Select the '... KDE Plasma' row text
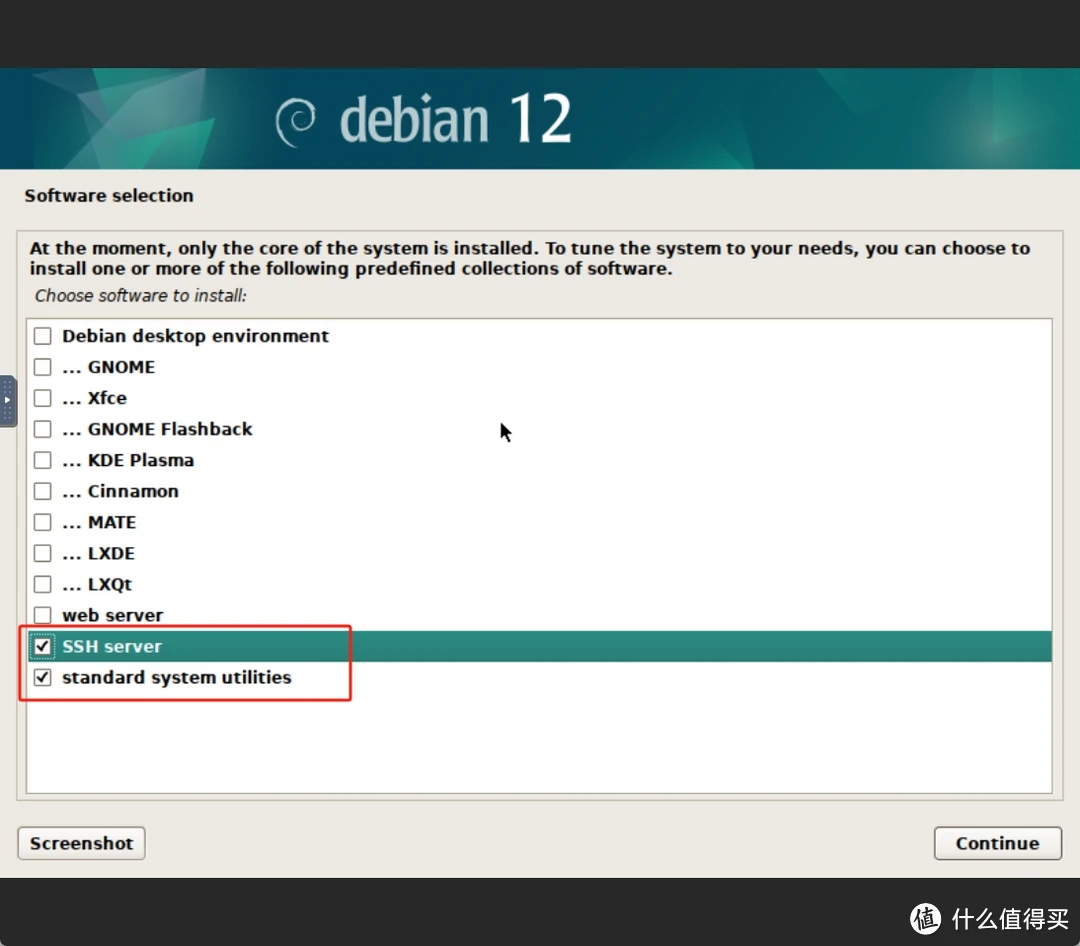The width and height of the screenshot is (1080, 946). [128, 460]
